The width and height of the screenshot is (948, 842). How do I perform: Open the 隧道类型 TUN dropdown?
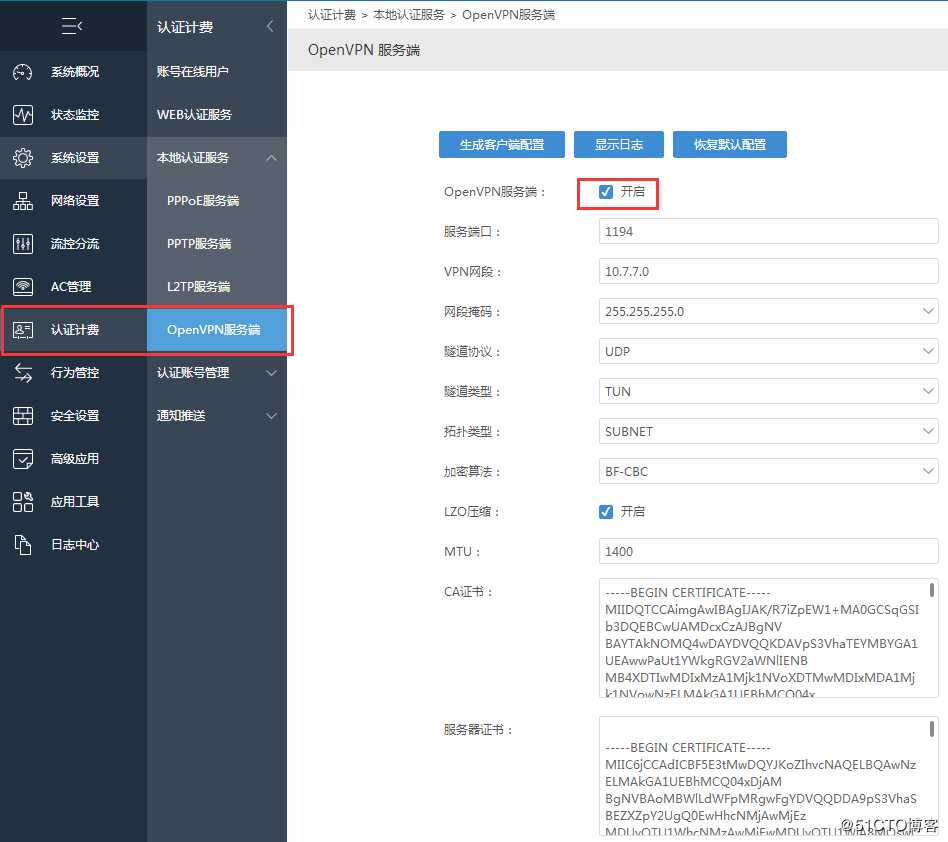(x=768, y=391)
